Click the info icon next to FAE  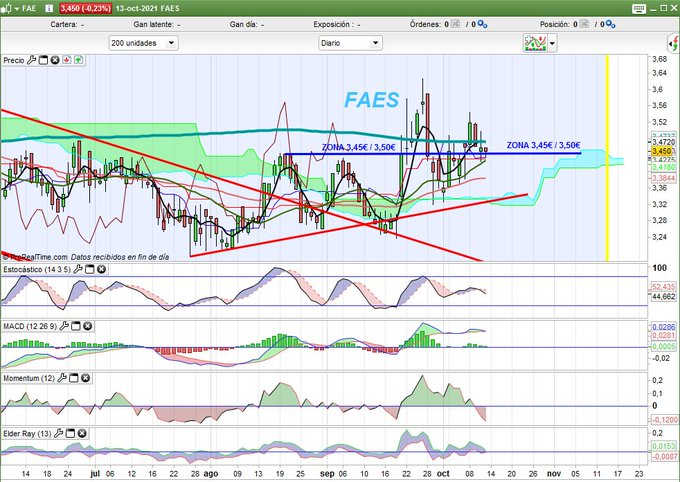49,8
